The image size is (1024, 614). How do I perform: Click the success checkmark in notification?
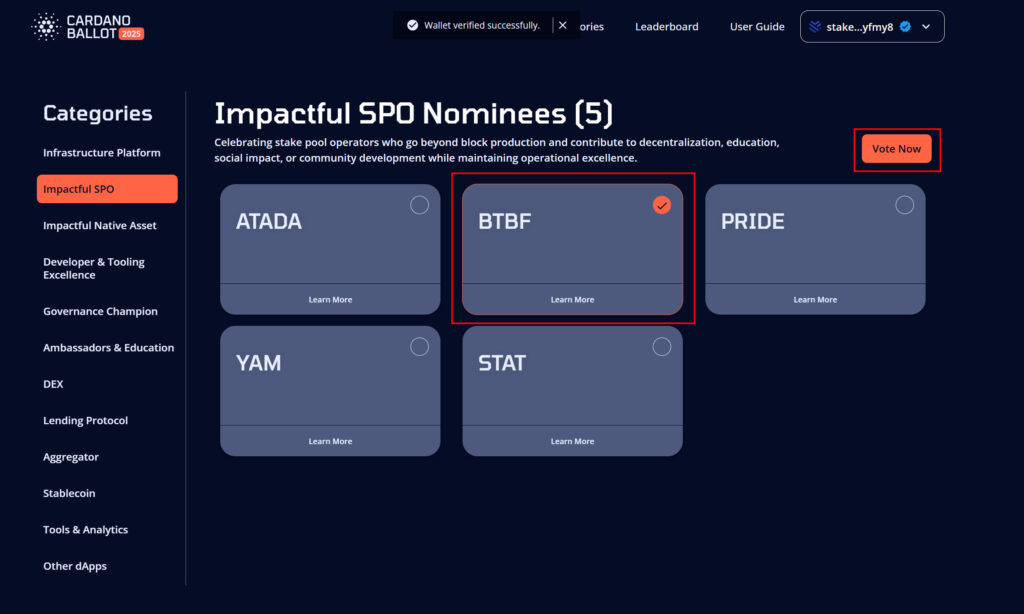pyautogui.click(x=412, y=25)
